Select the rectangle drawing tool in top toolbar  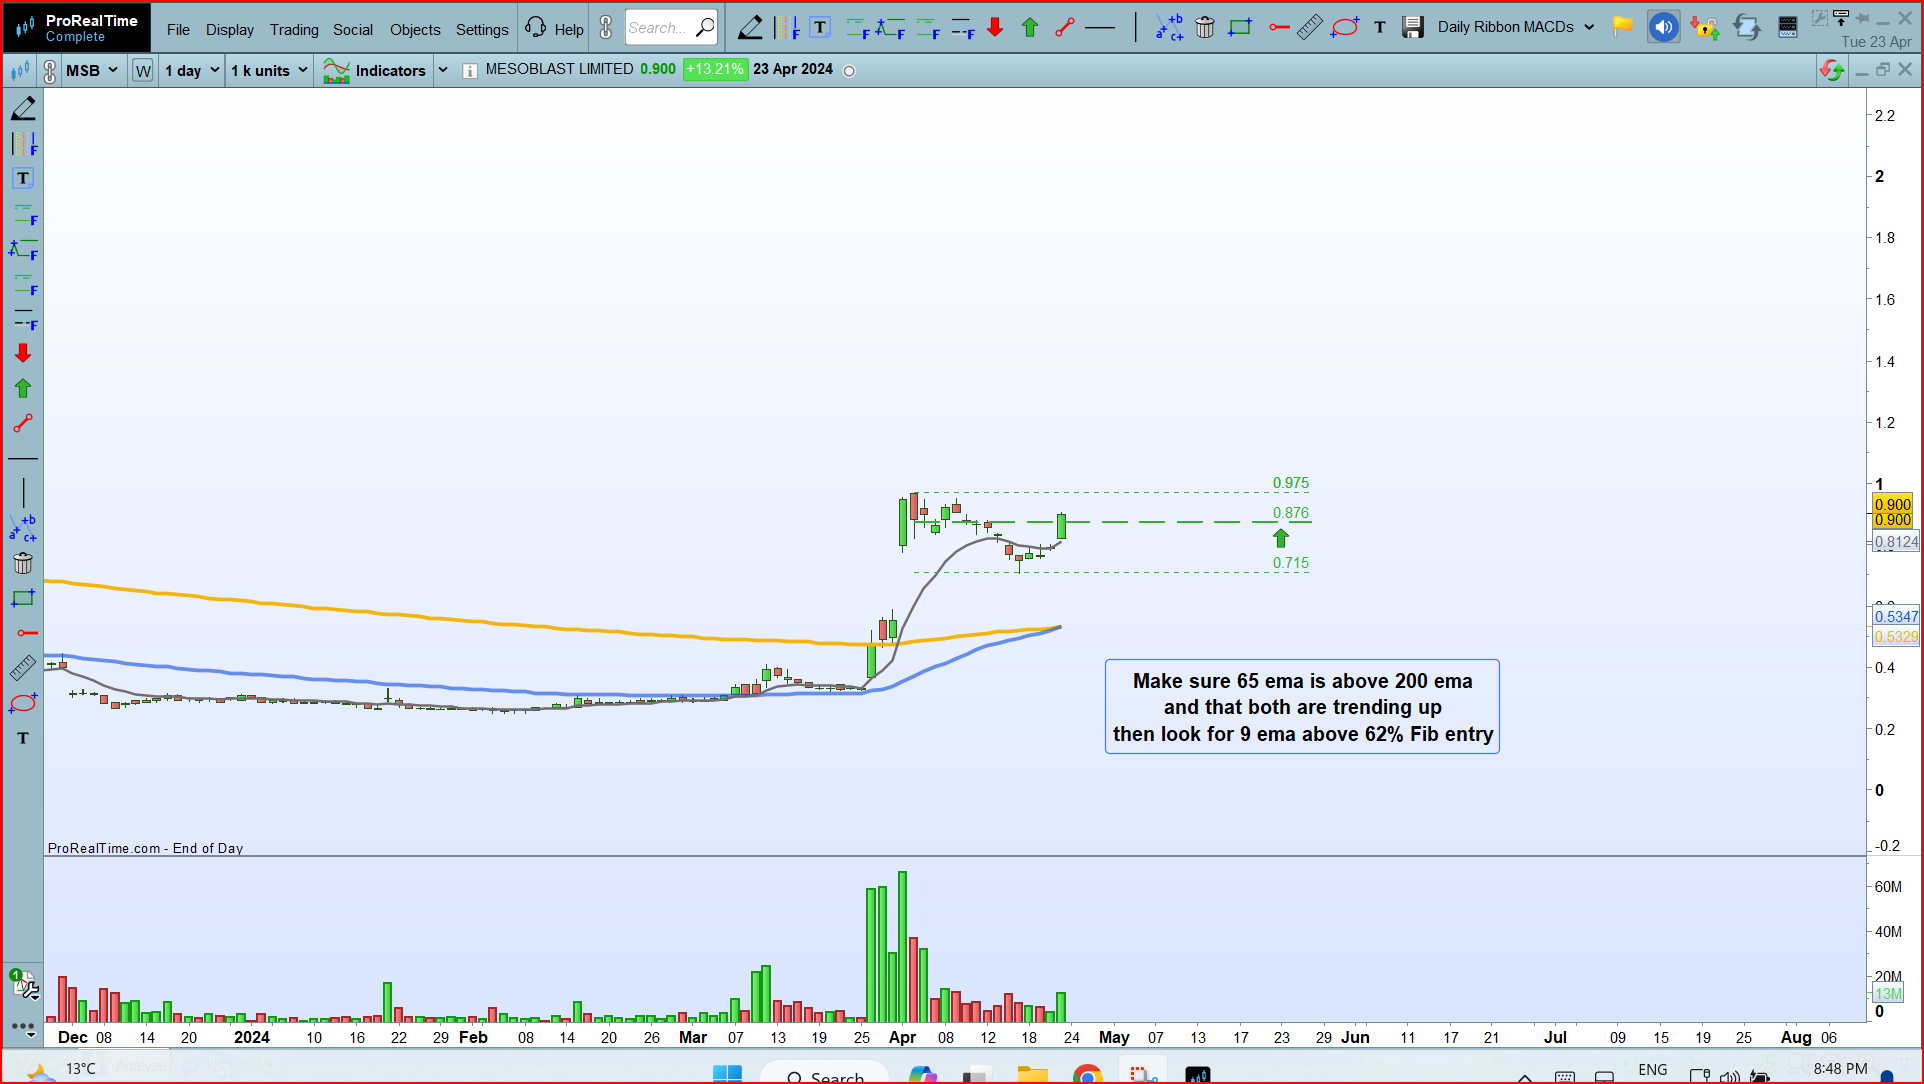1240,28
